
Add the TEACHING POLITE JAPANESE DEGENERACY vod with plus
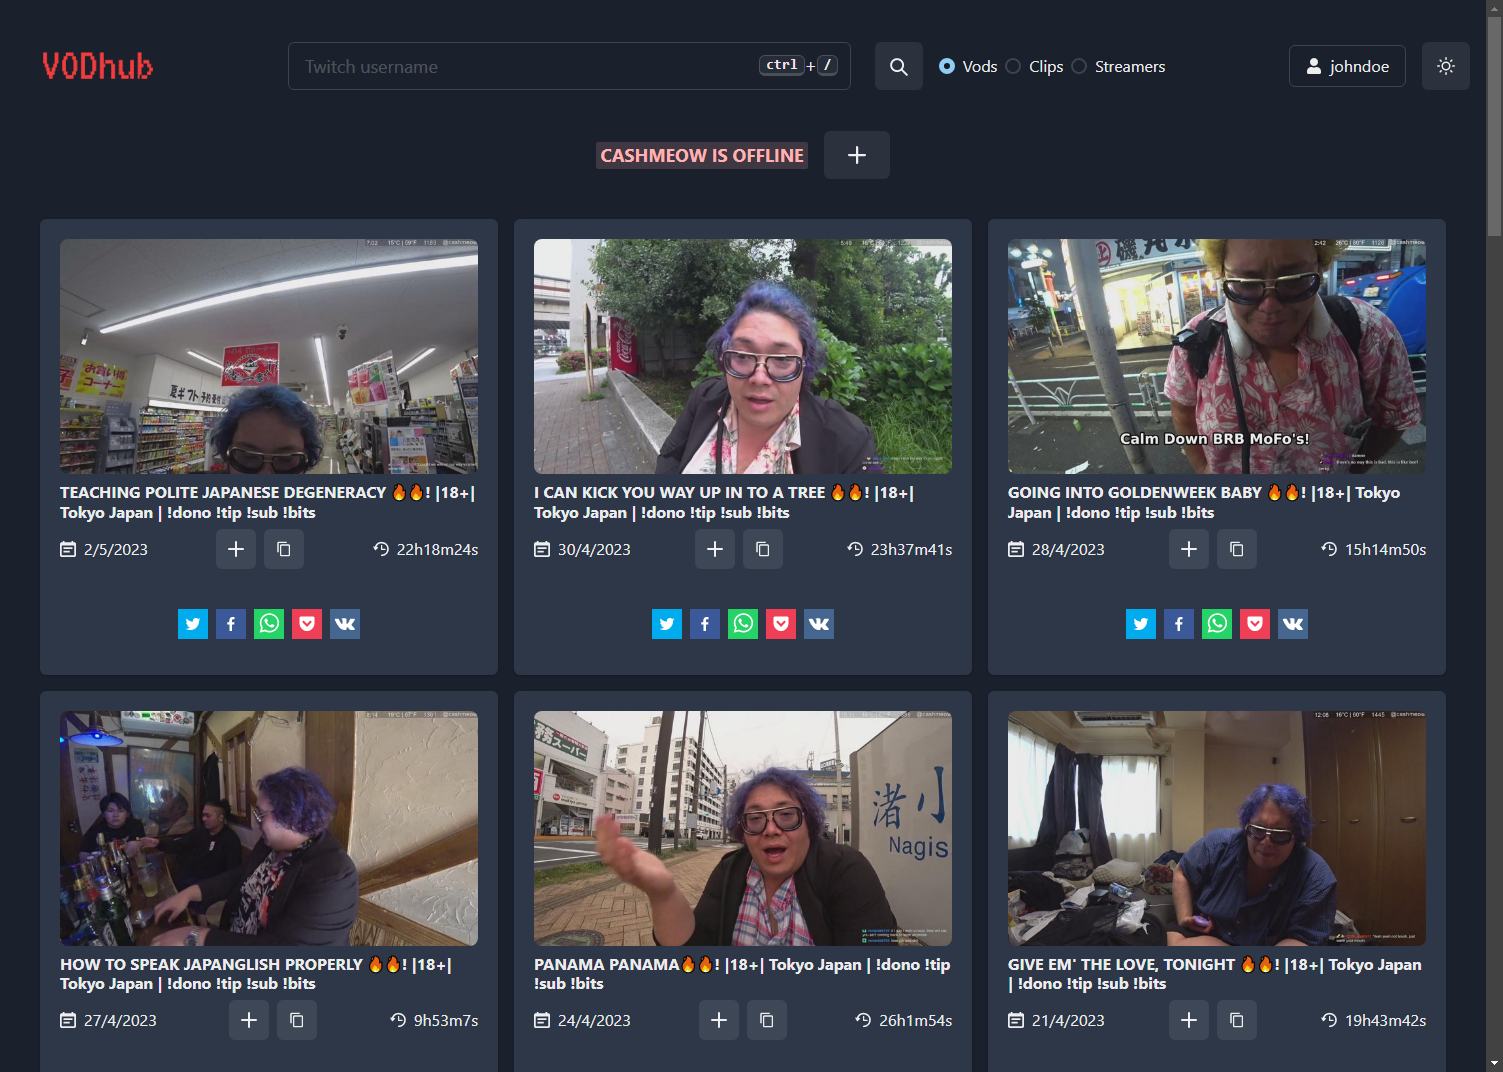[236, 549]
